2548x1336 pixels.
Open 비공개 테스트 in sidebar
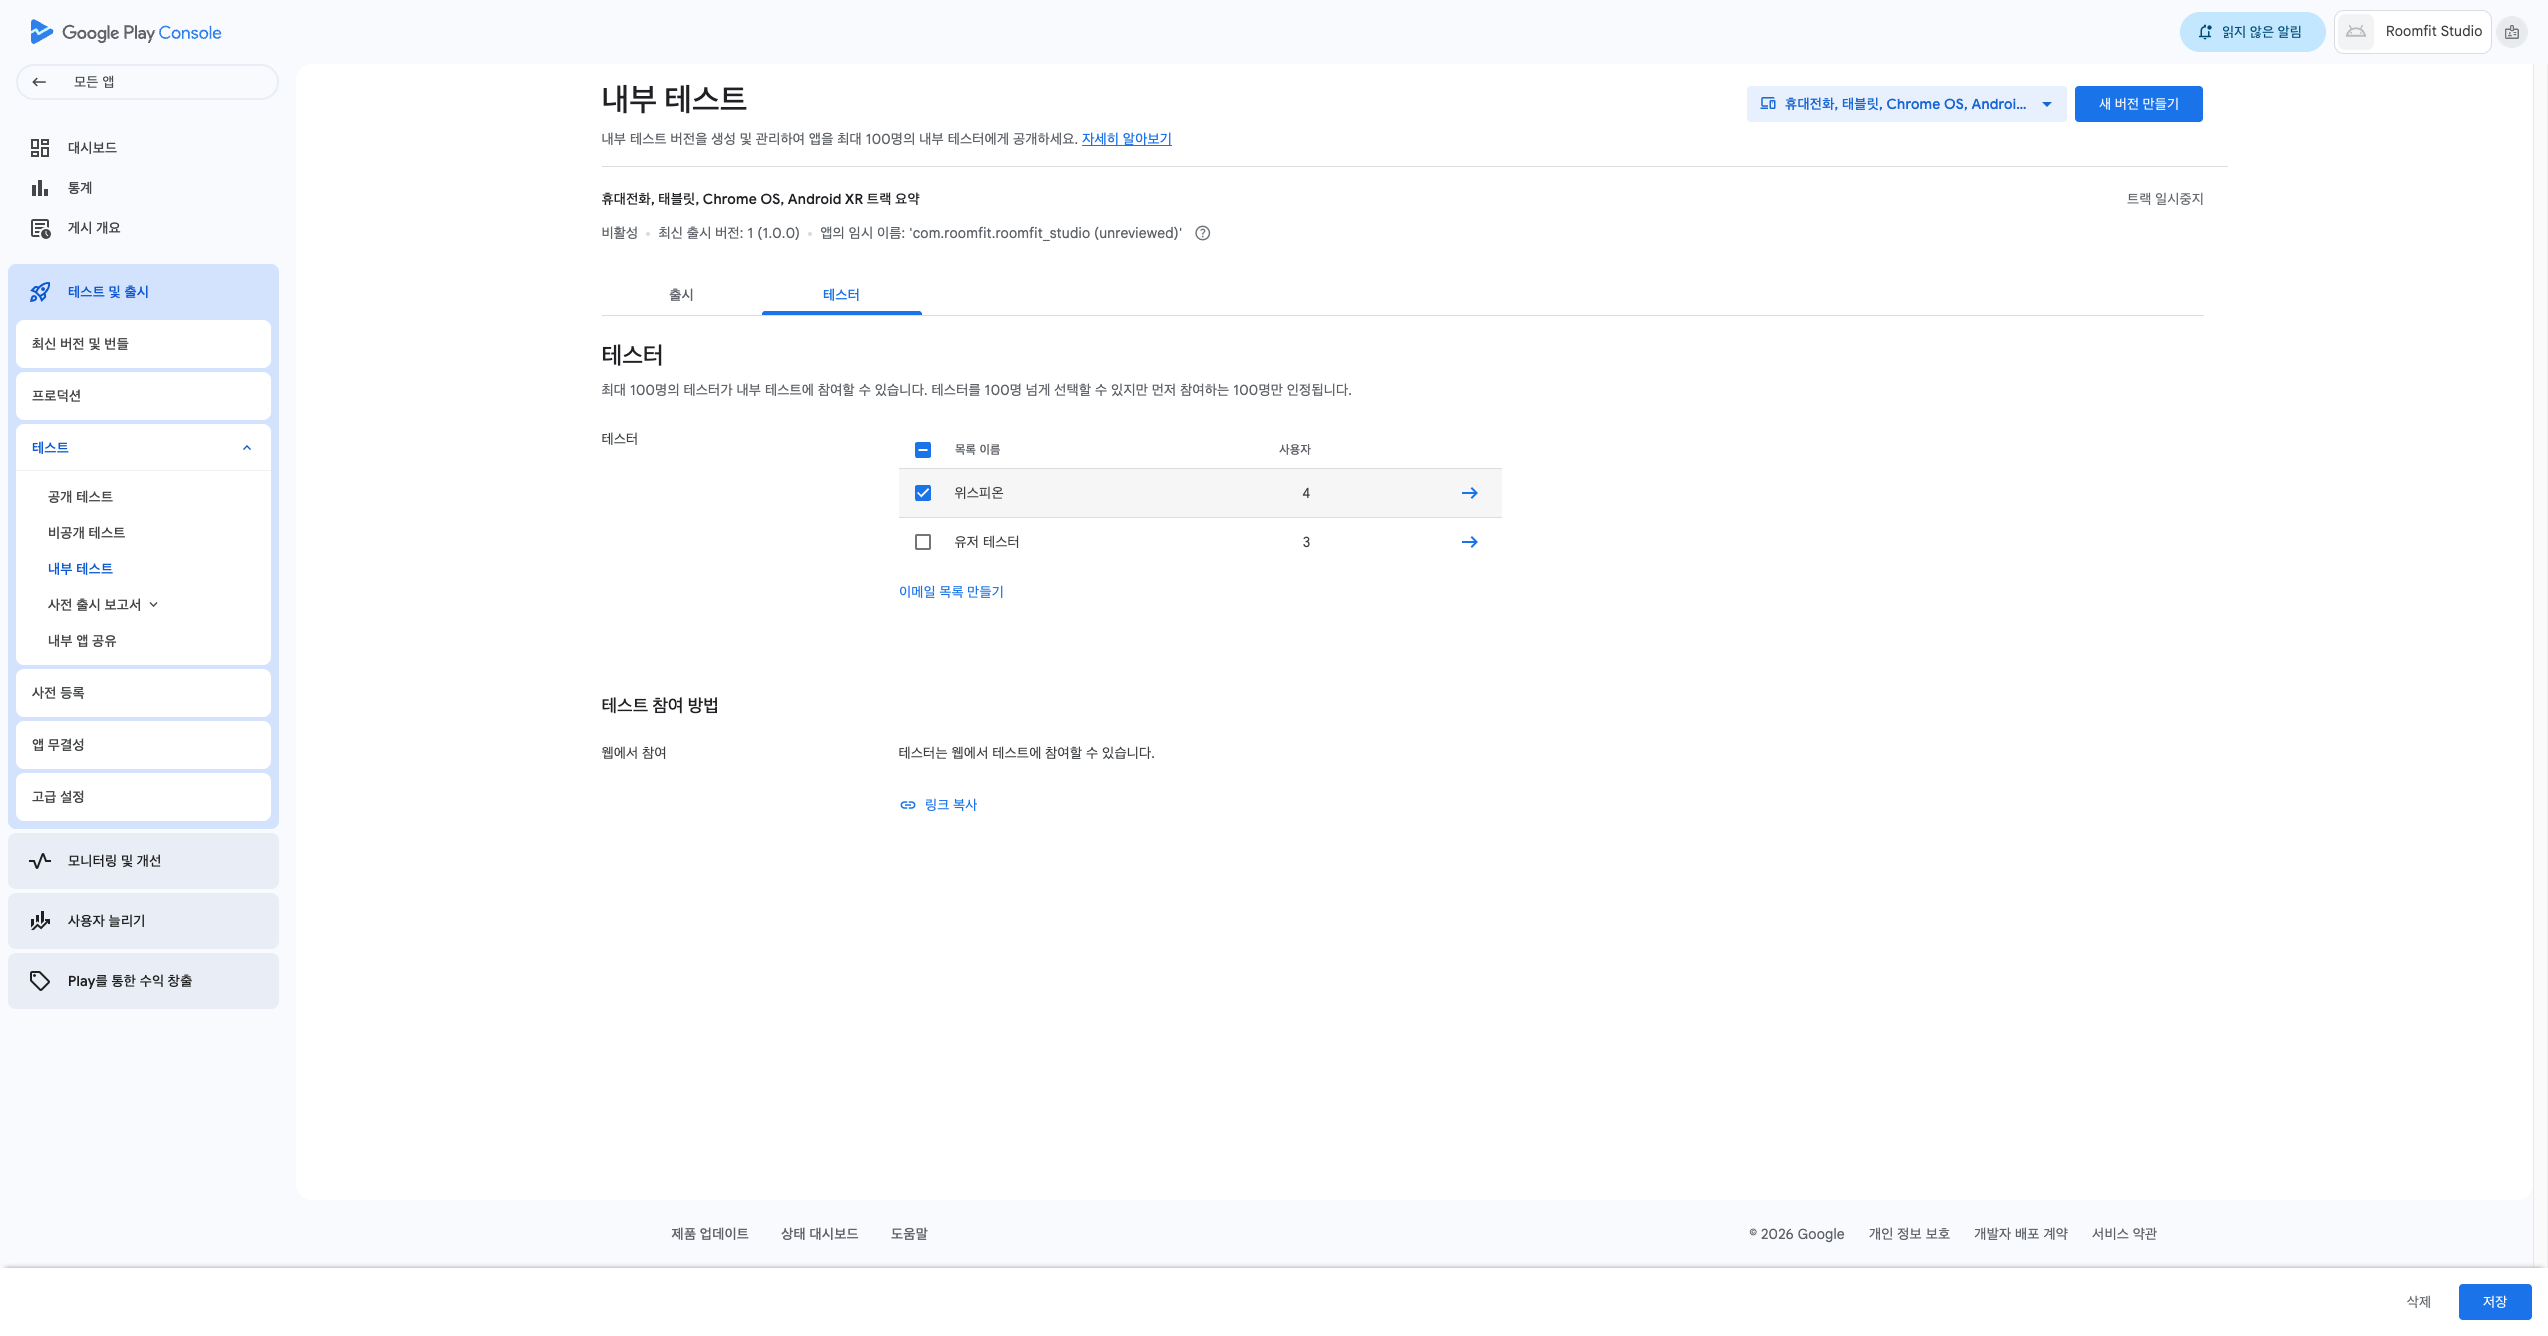[86, 533]
